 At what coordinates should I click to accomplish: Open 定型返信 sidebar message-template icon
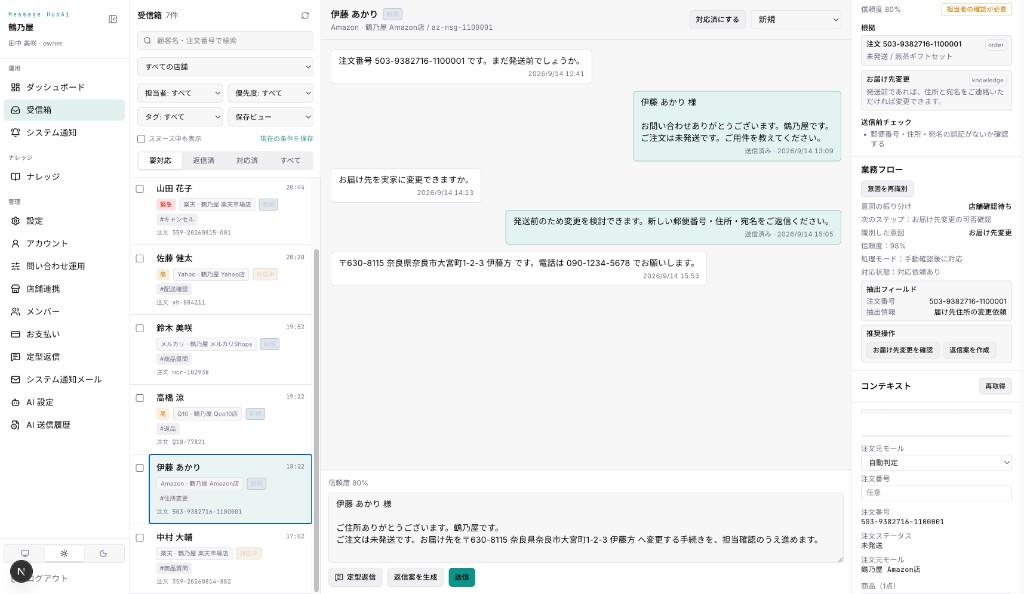pos(16,356)
